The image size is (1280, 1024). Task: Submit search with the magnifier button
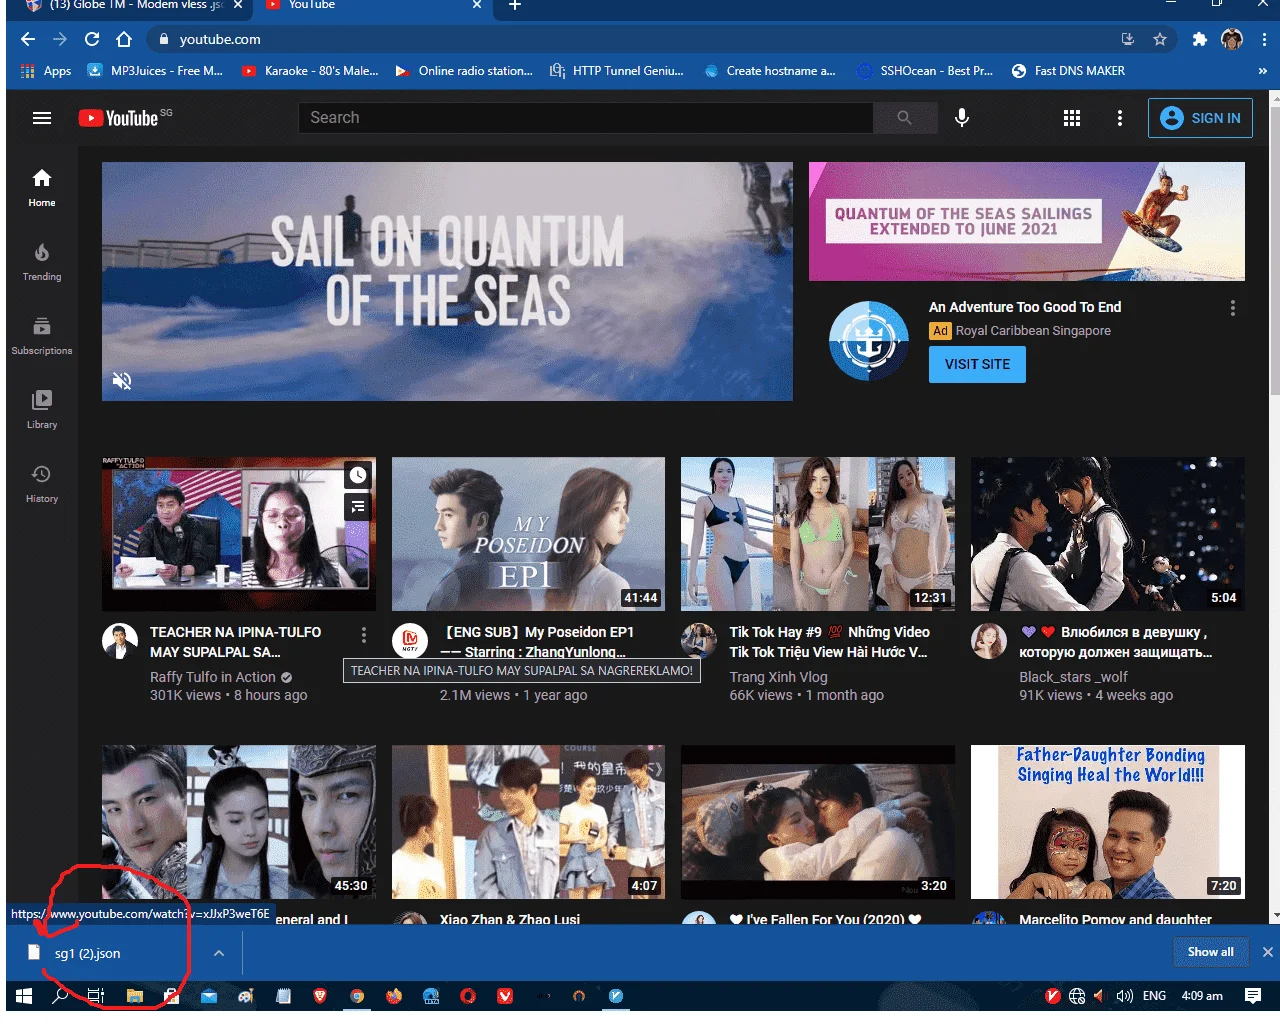click(904, 118)
